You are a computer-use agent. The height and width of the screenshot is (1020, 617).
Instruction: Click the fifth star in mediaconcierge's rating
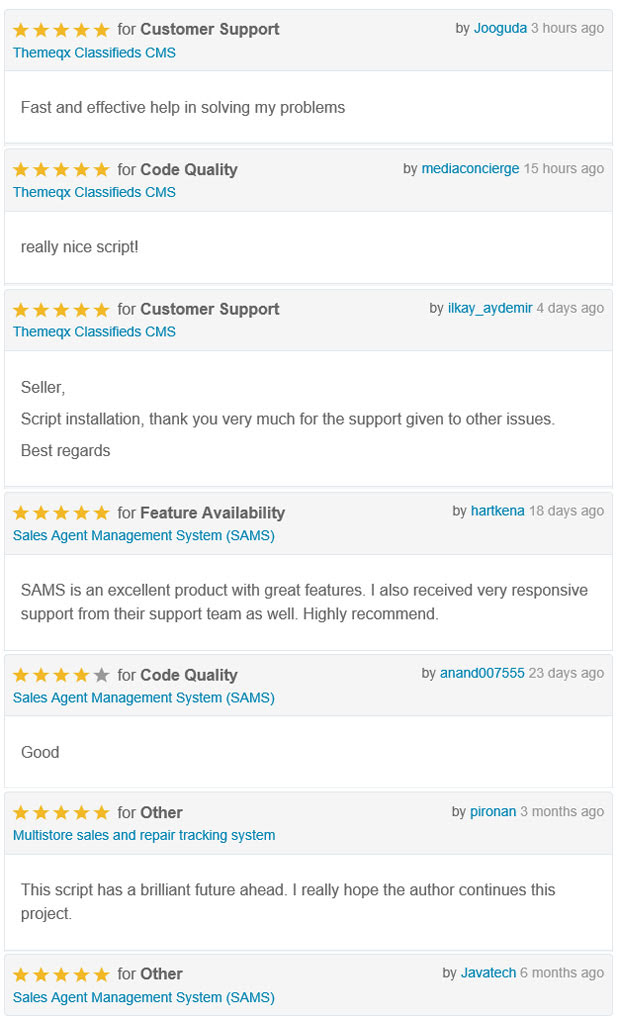tap(101, 169)
